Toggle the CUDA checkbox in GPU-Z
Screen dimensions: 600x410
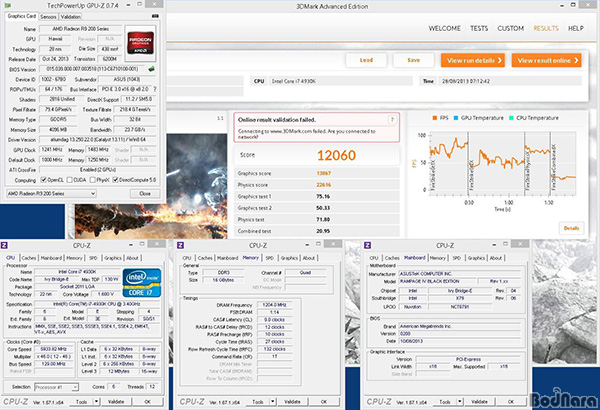69,180
